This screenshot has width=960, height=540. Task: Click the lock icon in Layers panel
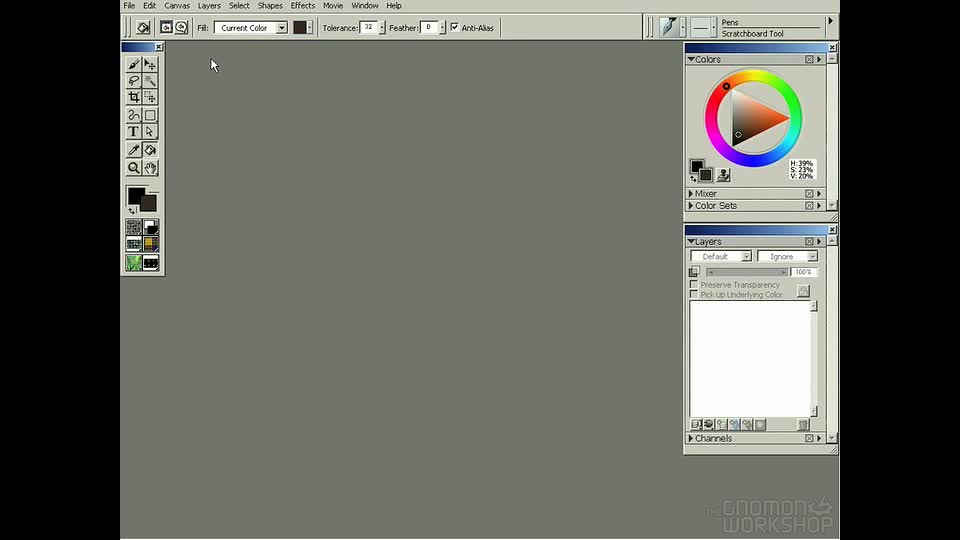[803, 290]
